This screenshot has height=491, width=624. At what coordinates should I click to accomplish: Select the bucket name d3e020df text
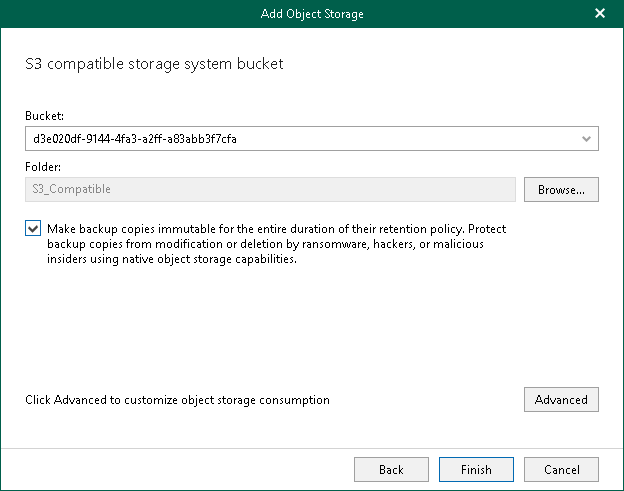click(135, 139)
